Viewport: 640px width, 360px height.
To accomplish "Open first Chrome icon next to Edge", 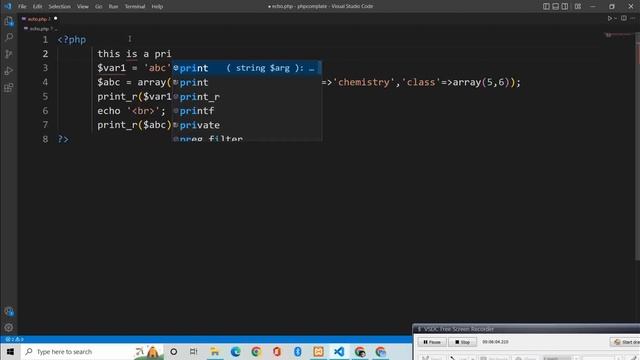I will click(x=256, y=351).
